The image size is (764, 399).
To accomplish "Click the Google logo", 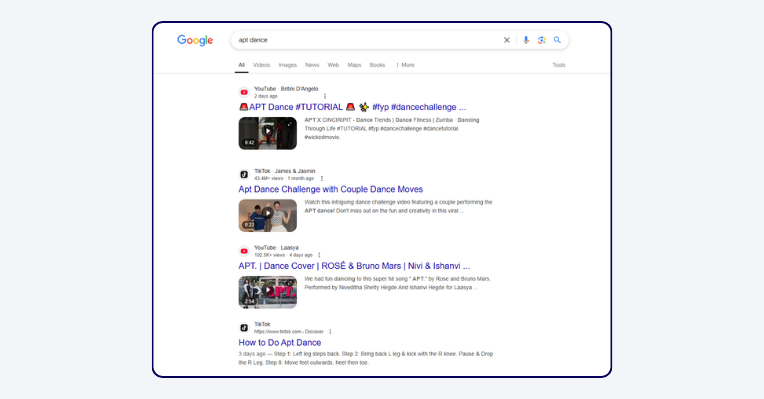I will (x=195, y=40).
